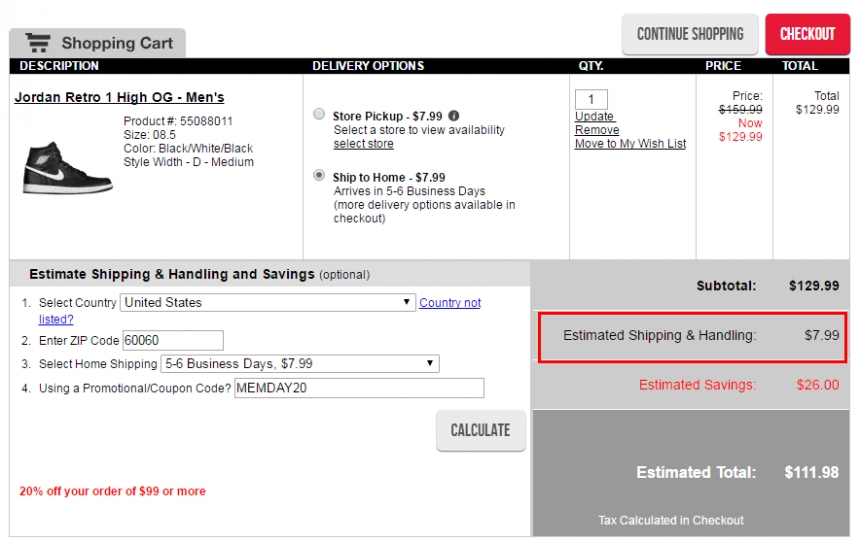
Task: Click the Promotional/Coupon Code field
Action: pyautogui.click(x=359, y=388)
